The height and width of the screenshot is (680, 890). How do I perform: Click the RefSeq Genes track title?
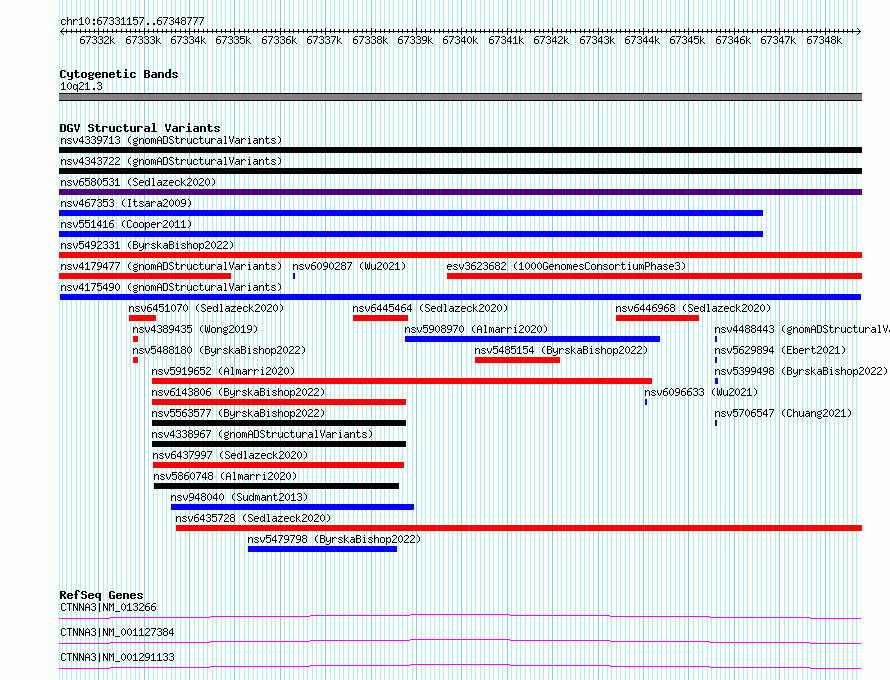coord(101,595)
